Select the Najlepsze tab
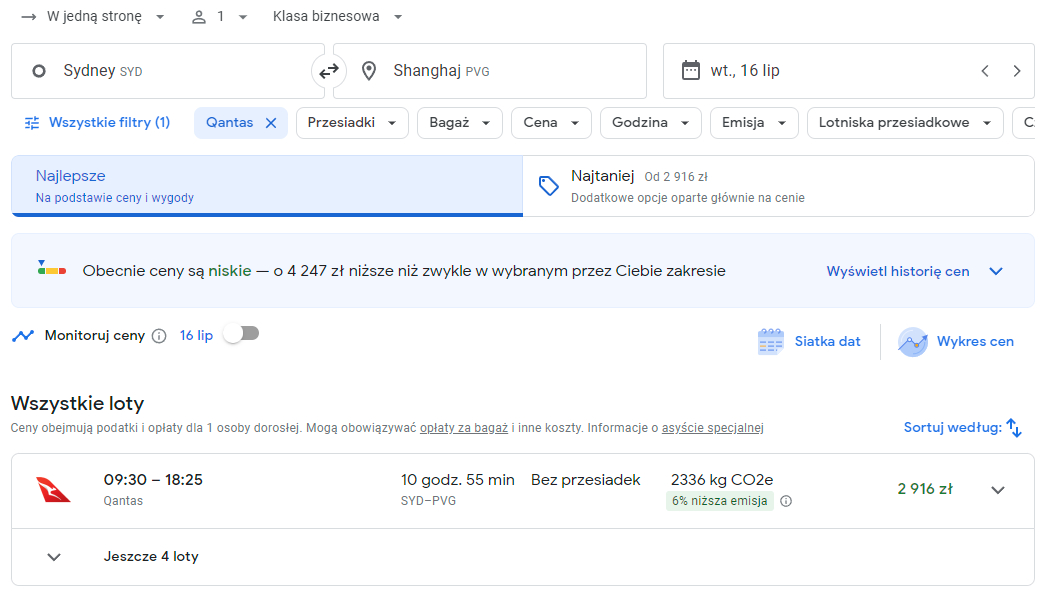The height and width of the screenshot is (603, 1048). (267, 186)
